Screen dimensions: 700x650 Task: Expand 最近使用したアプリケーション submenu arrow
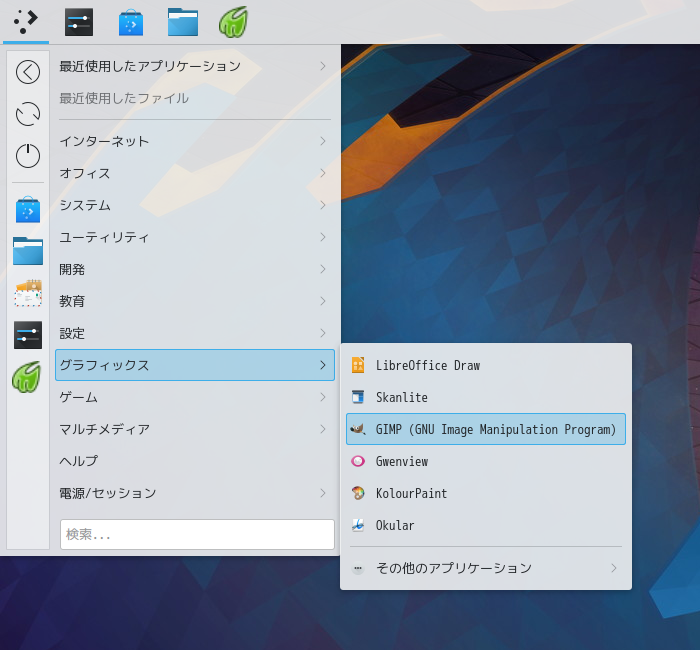click(323, 66)
